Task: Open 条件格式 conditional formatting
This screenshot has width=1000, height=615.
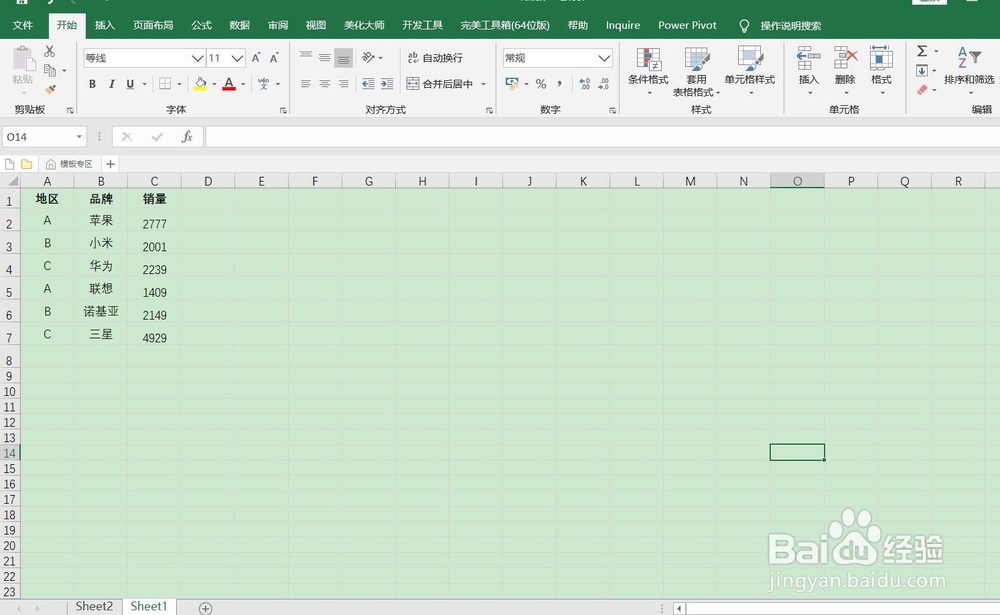Action: (646, 70)
